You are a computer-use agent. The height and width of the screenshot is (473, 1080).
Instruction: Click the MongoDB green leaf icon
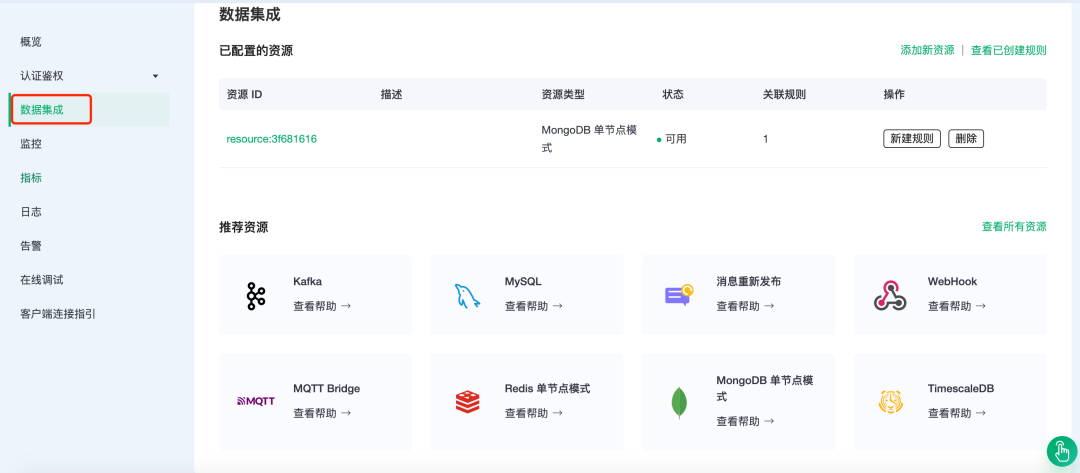tap(680, 403)
